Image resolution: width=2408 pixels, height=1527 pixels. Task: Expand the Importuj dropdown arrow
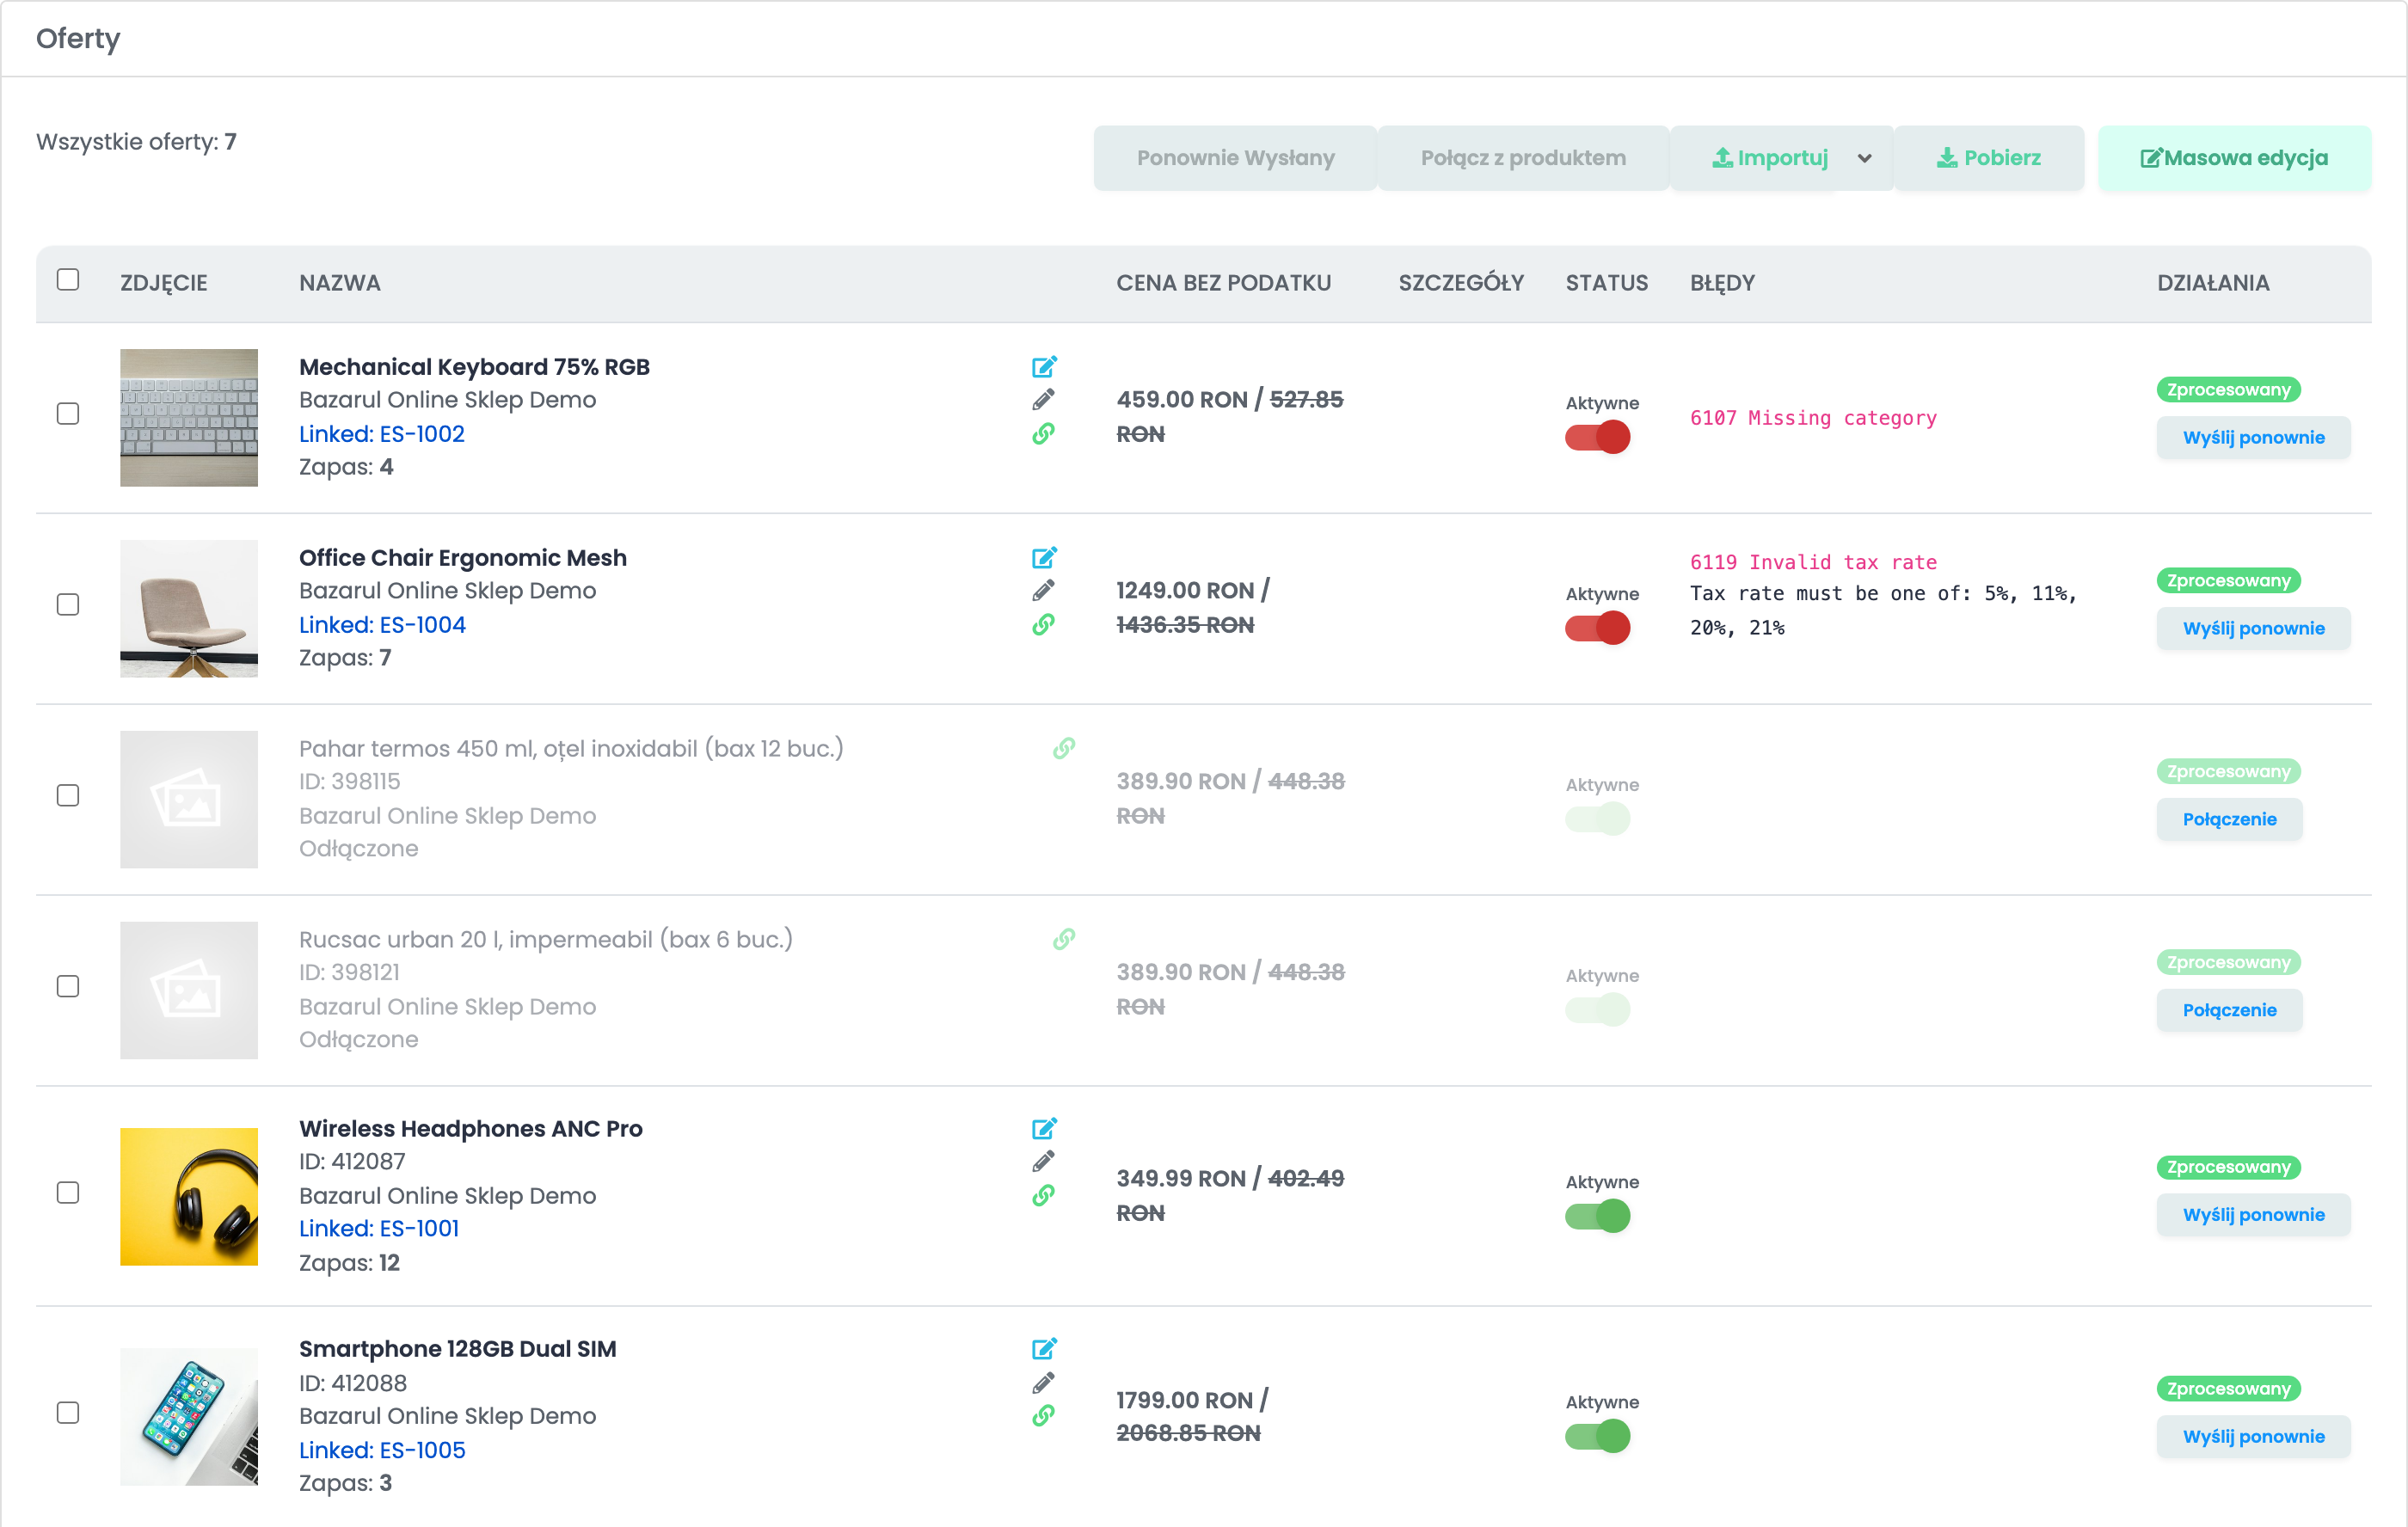pyautogui.click(x=1864, y=158)
